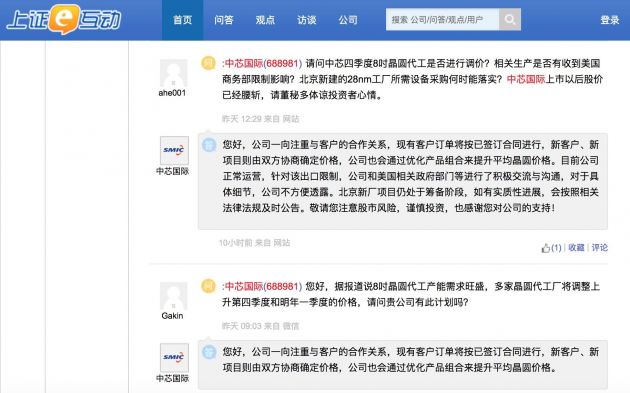The image size is (630, 393).
Task: Switch to the 问答 tab
Action: [x=224, y=20]
